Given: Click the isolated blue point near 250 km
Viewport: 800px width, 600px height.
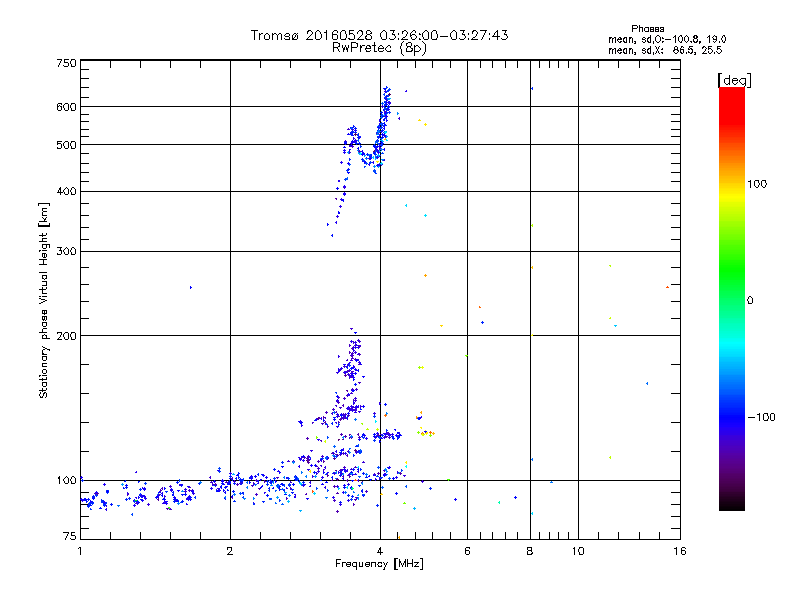Looking at the screenshot, I should click(191, 288).
